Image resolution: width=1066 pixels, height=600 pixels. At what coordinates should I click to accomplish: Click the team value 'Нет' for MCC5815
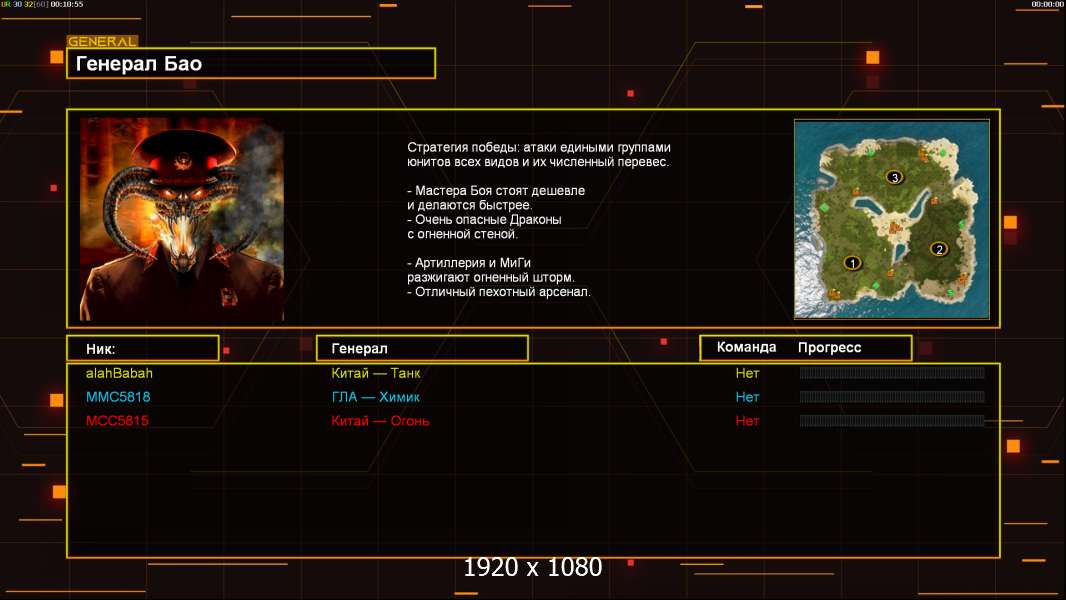[x=747, y=421]
